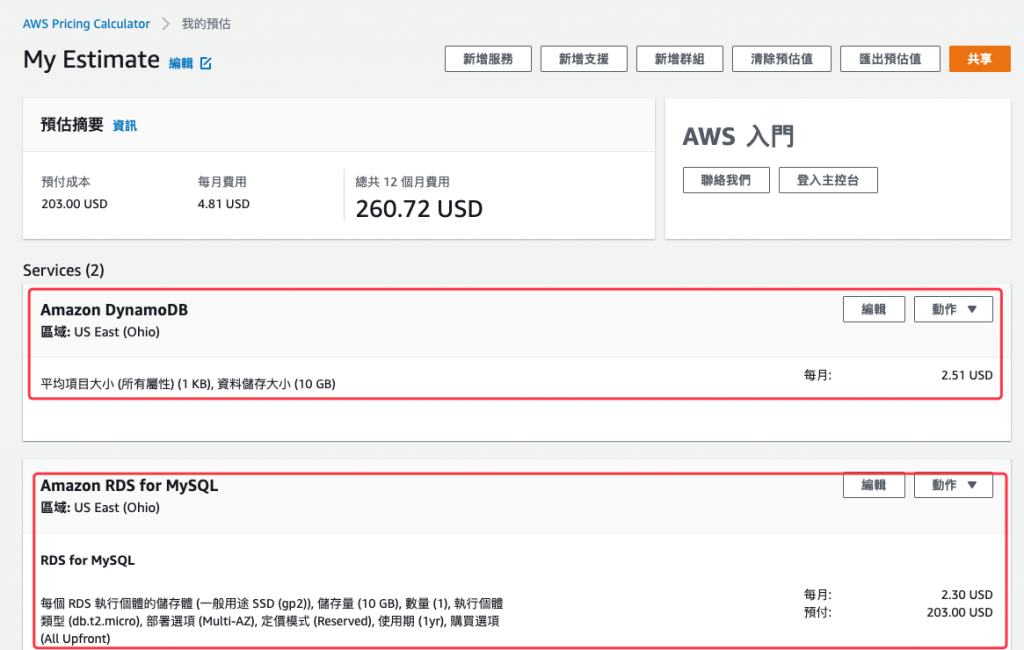Click the edit pencil icon beside My Estimate
Screen dimensions: 1024x650
point(206,63)
